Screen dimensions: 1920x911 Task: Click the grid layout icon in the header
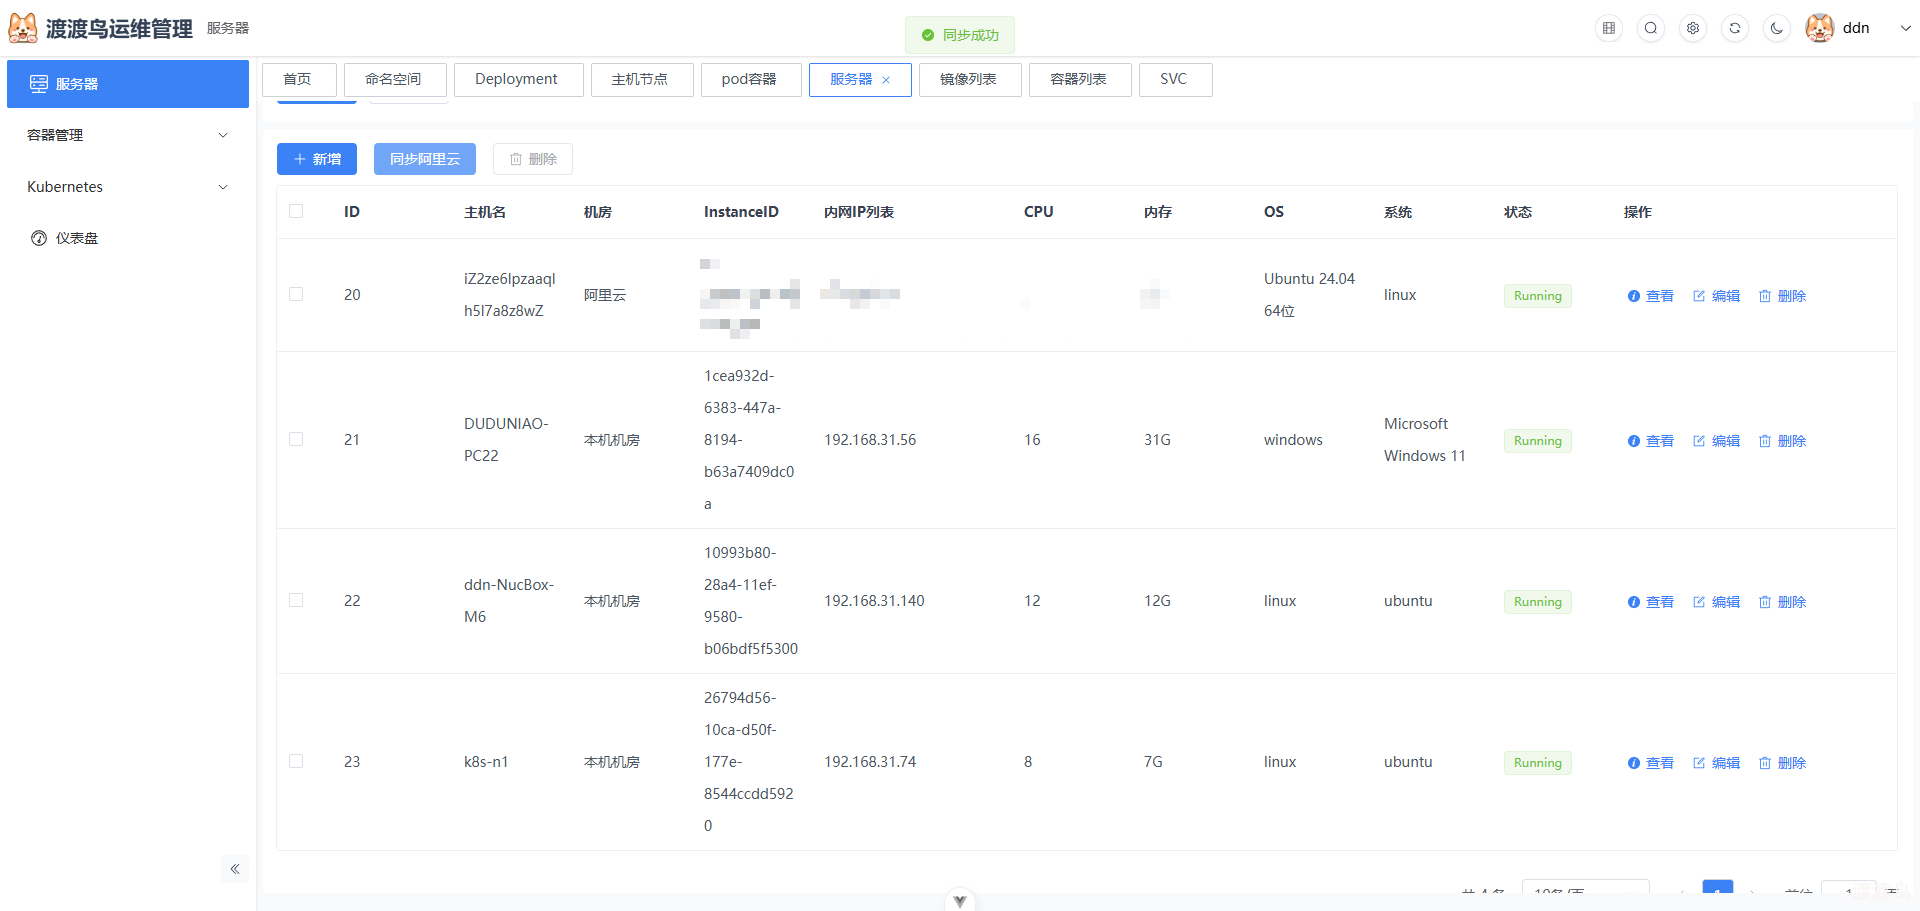point(1608,28)
